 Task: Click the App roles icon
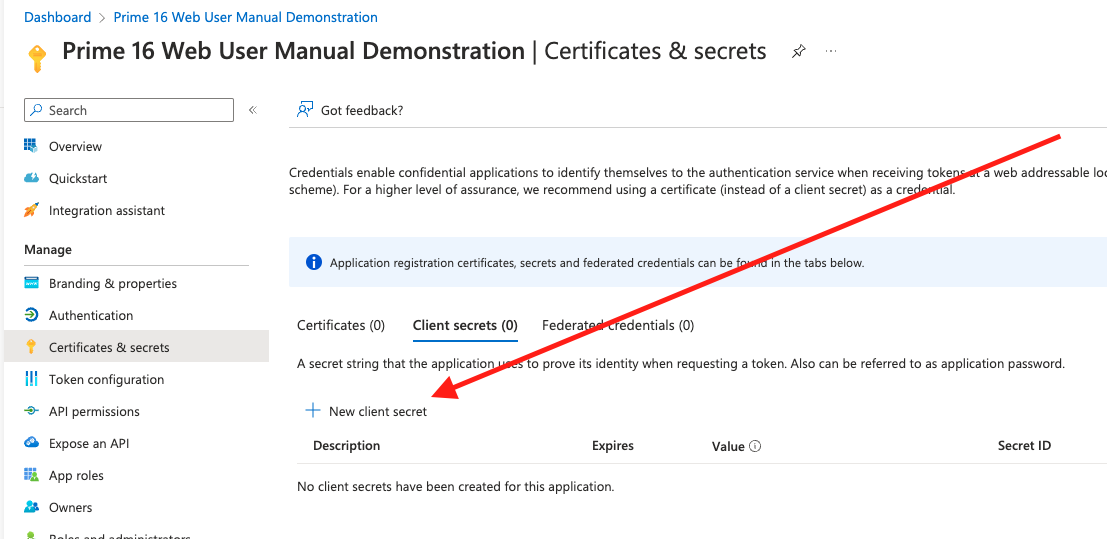click(x=30, y=475)
